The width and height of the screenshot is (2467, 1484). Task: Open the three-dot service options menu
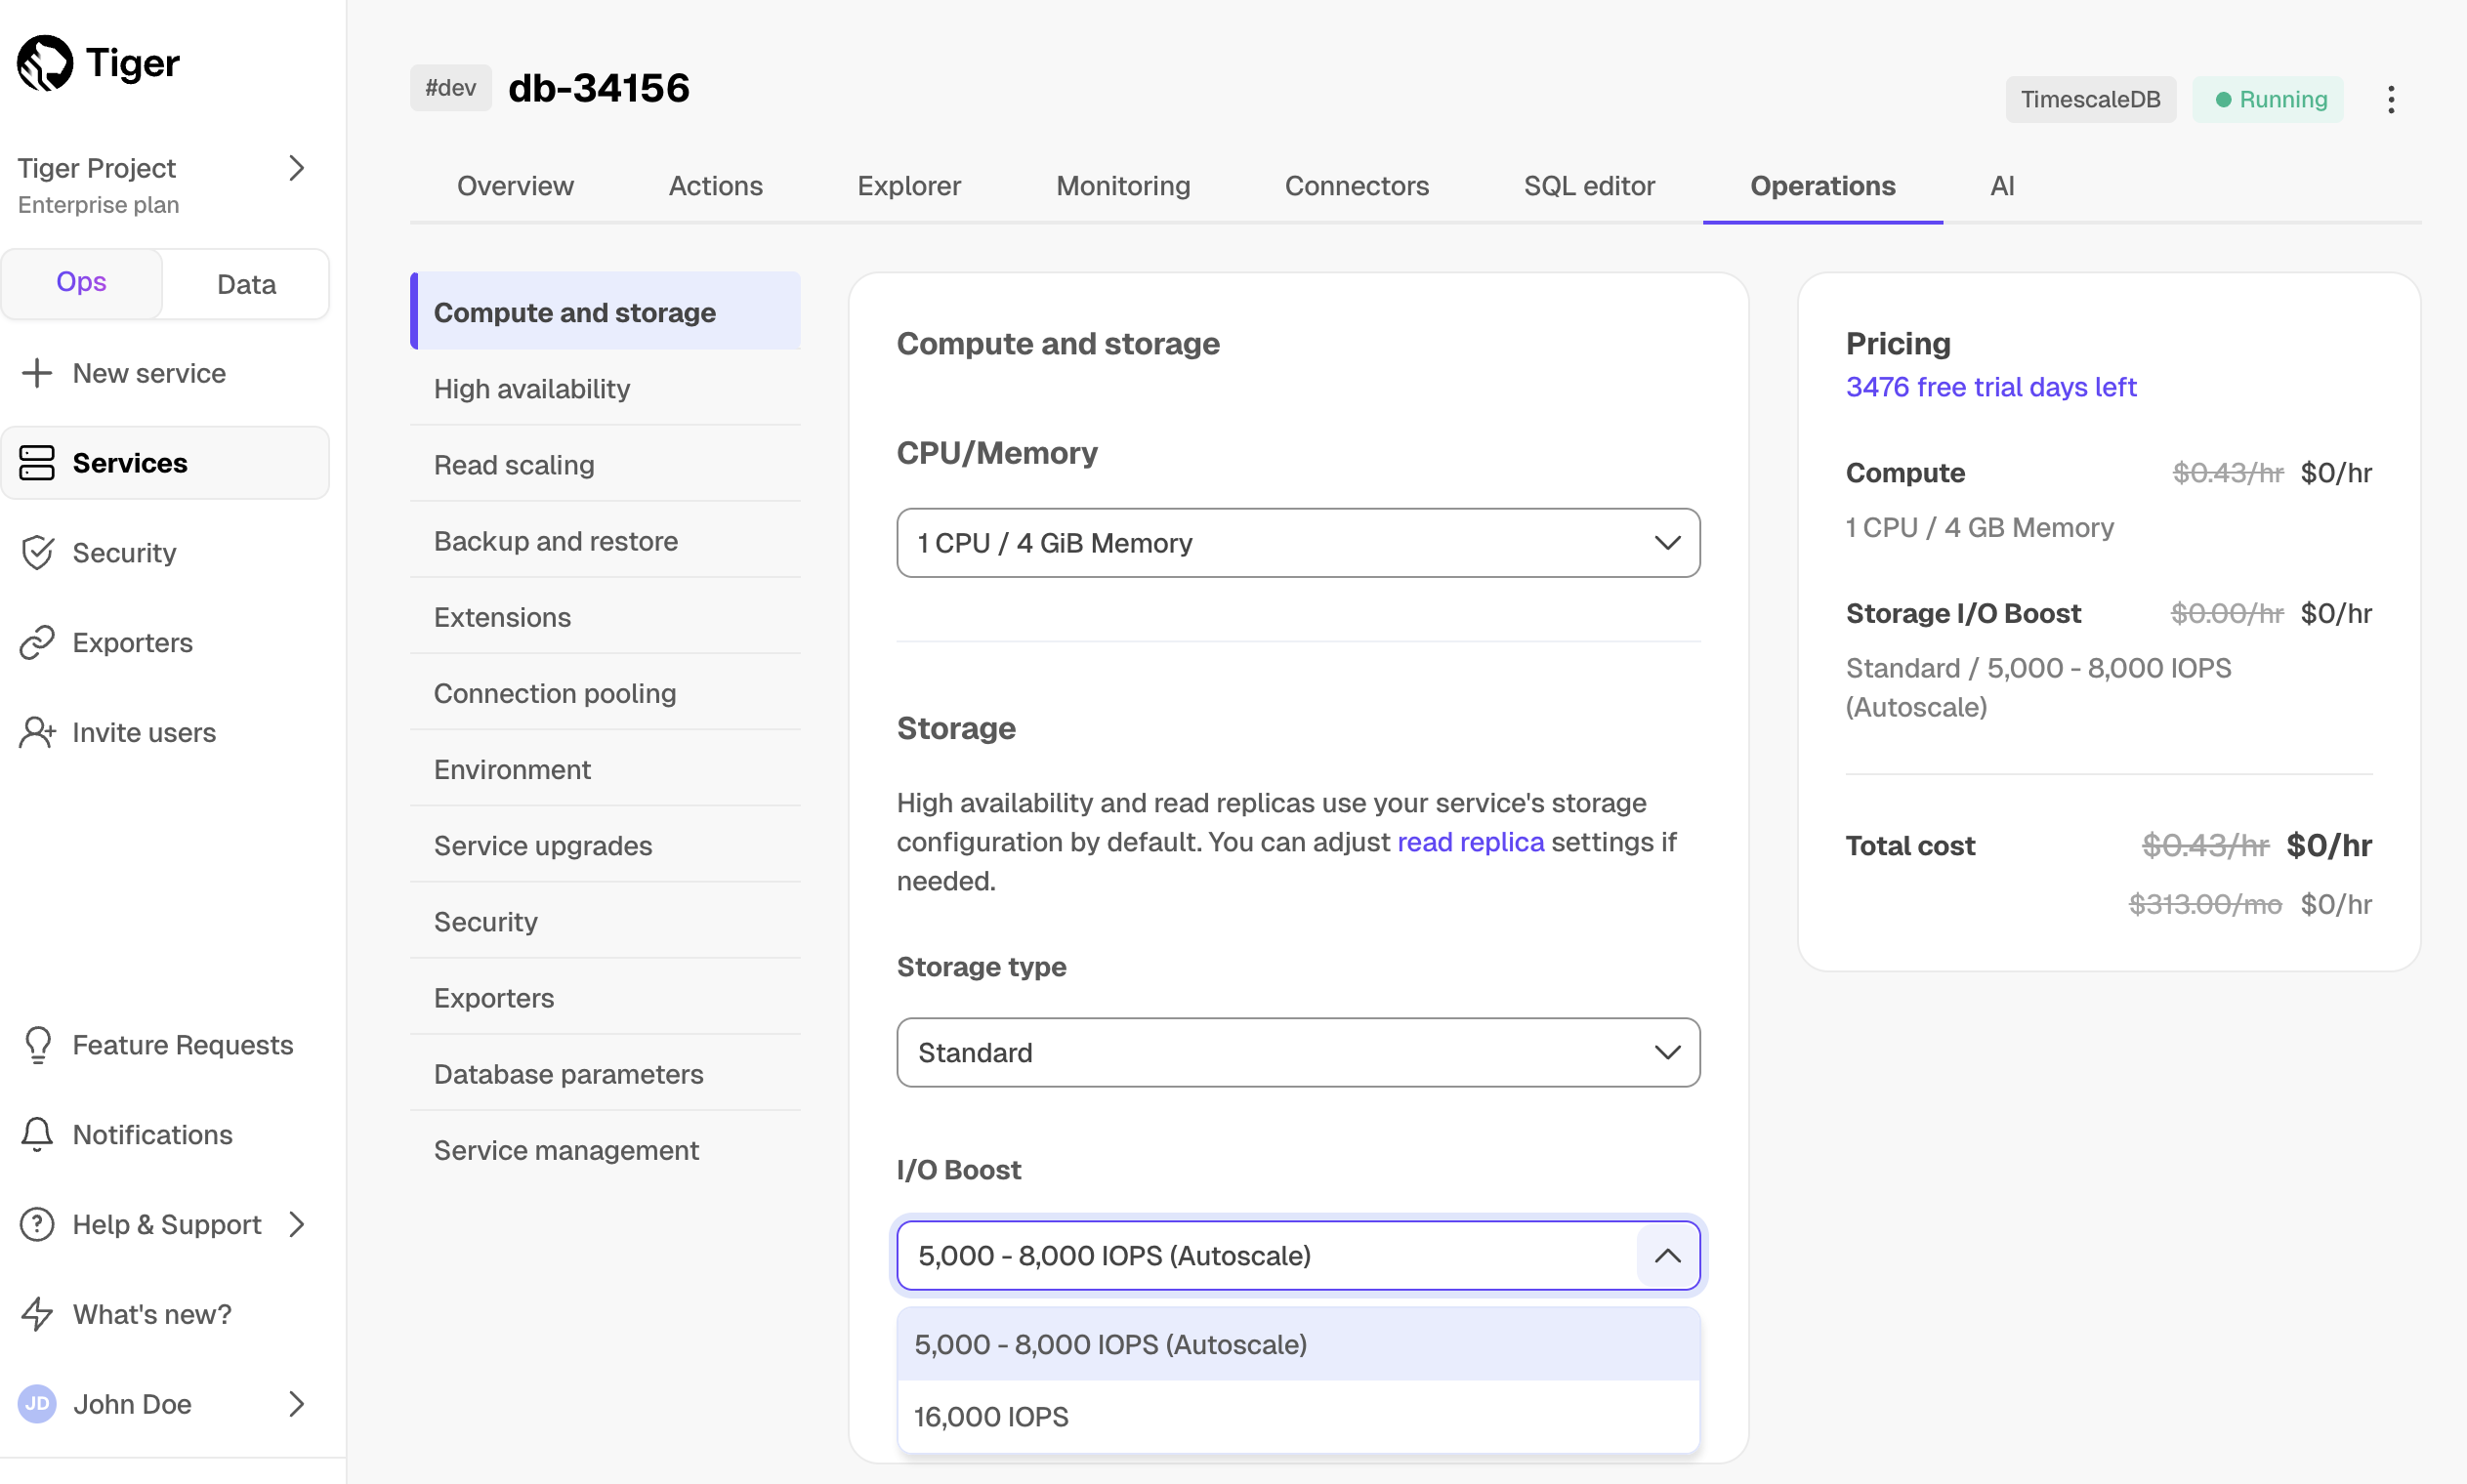click(x=2390, y=99)
